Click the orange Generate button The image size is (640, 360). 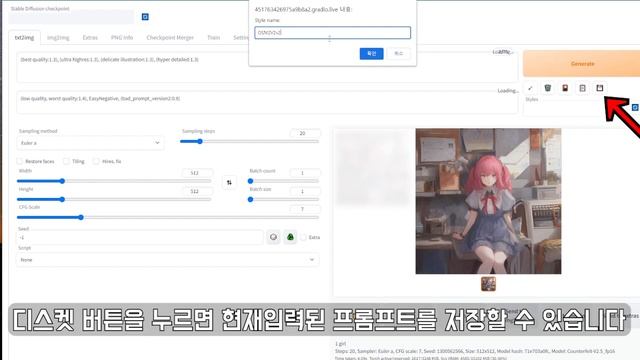pos(582,64)
